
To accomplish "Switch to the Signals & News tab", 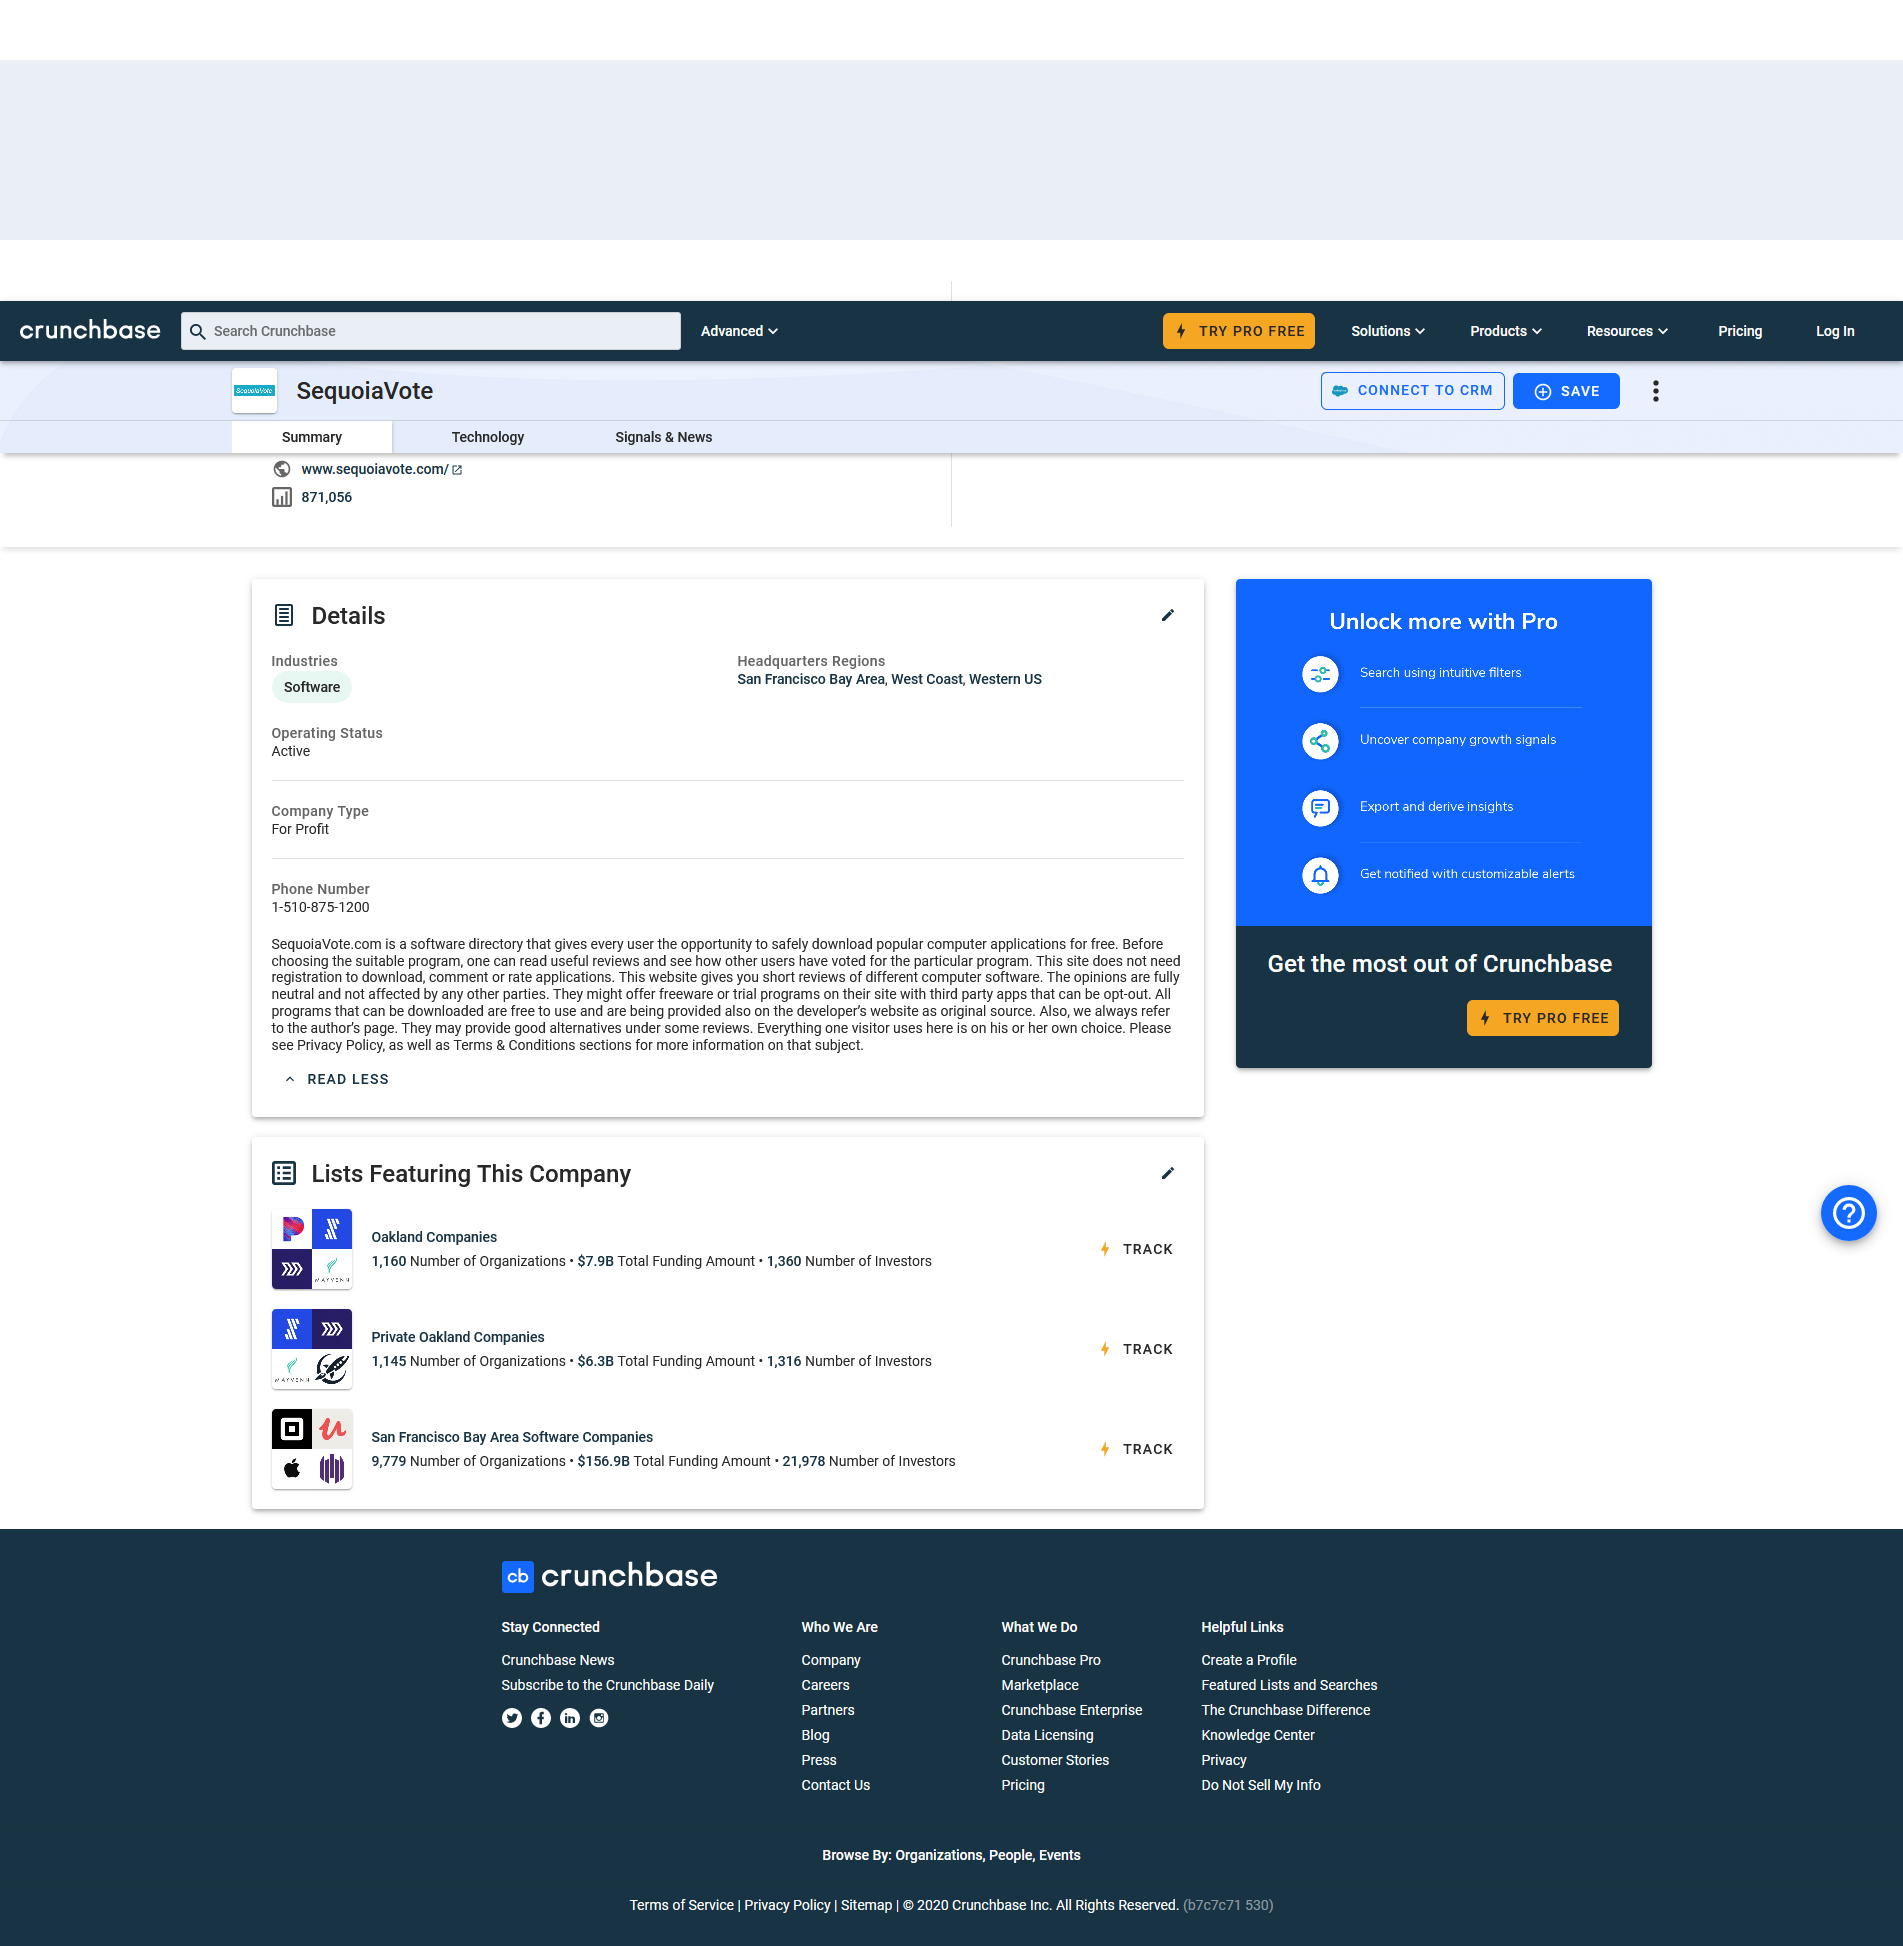I will coord(664,437).
